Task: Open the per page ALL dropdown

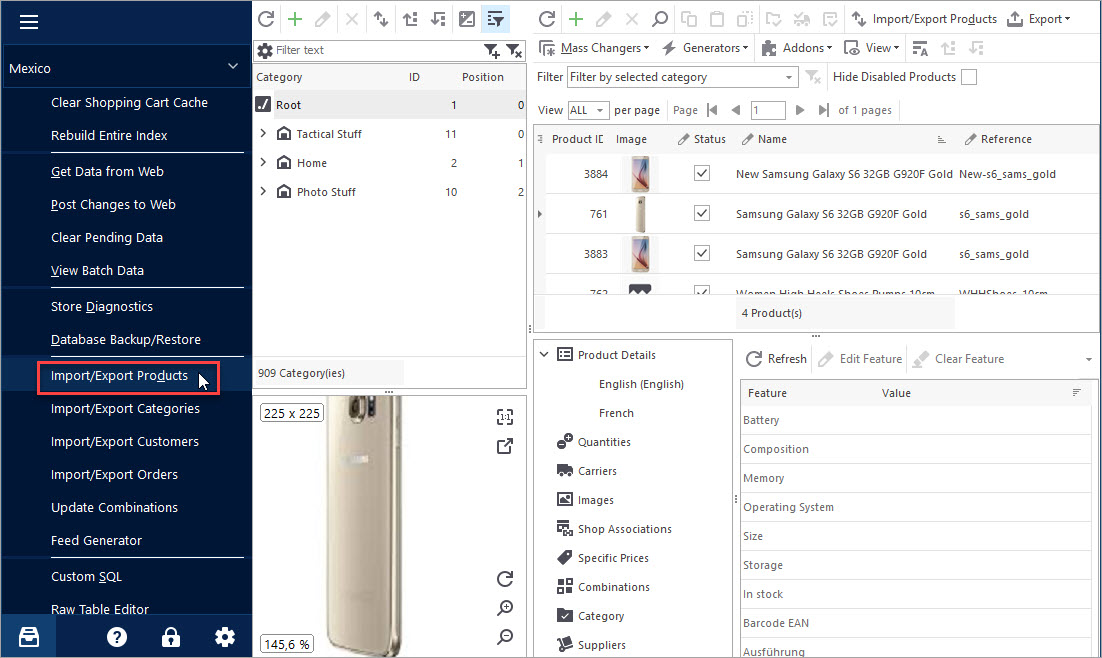Action: (x=588, y=110)
